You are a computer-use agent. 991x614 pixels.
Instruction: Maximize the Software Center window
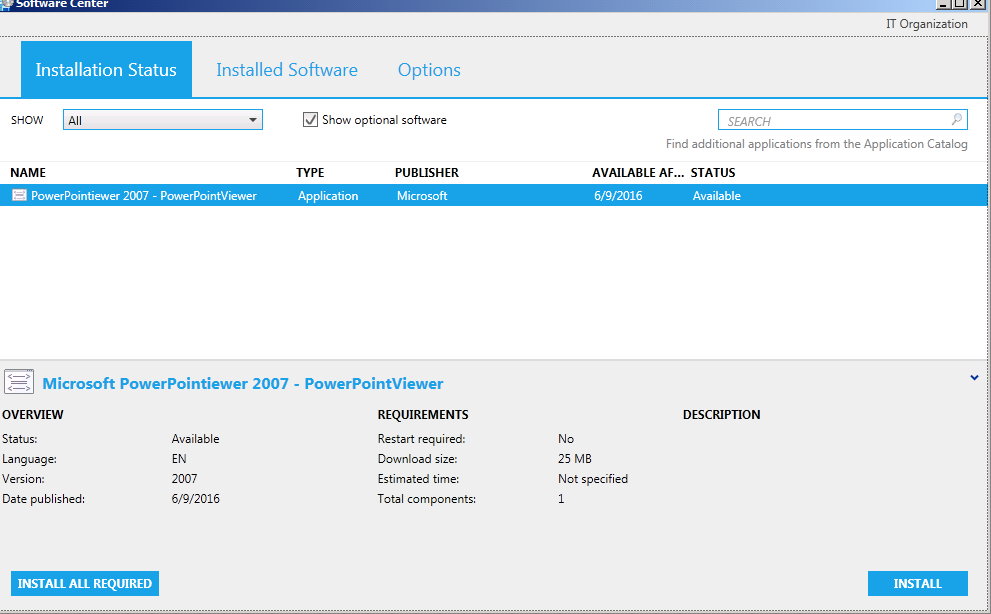(x=959, y=4)
